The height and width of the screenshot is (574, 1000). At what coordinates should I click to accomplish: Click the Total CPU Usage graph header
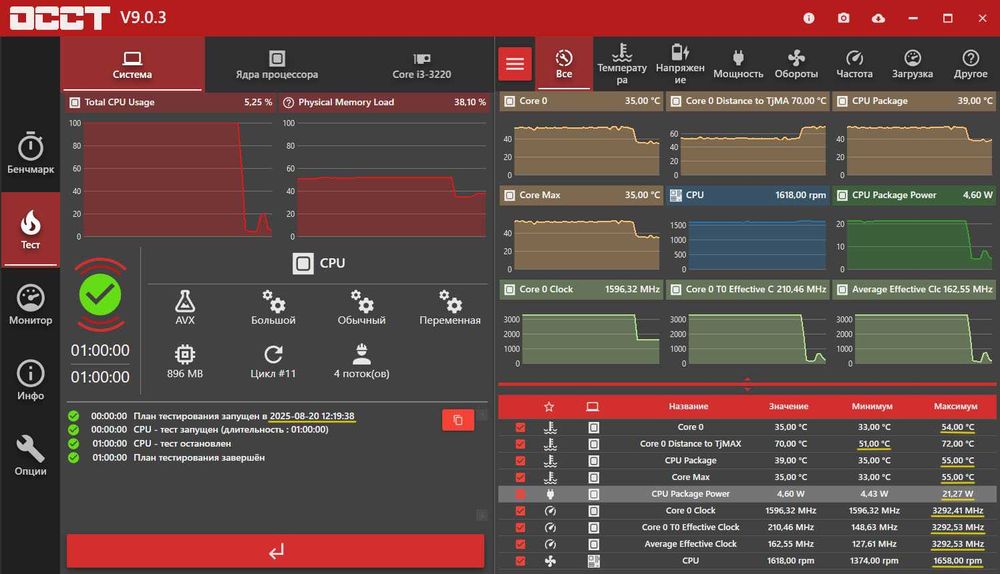click(170, 102)
